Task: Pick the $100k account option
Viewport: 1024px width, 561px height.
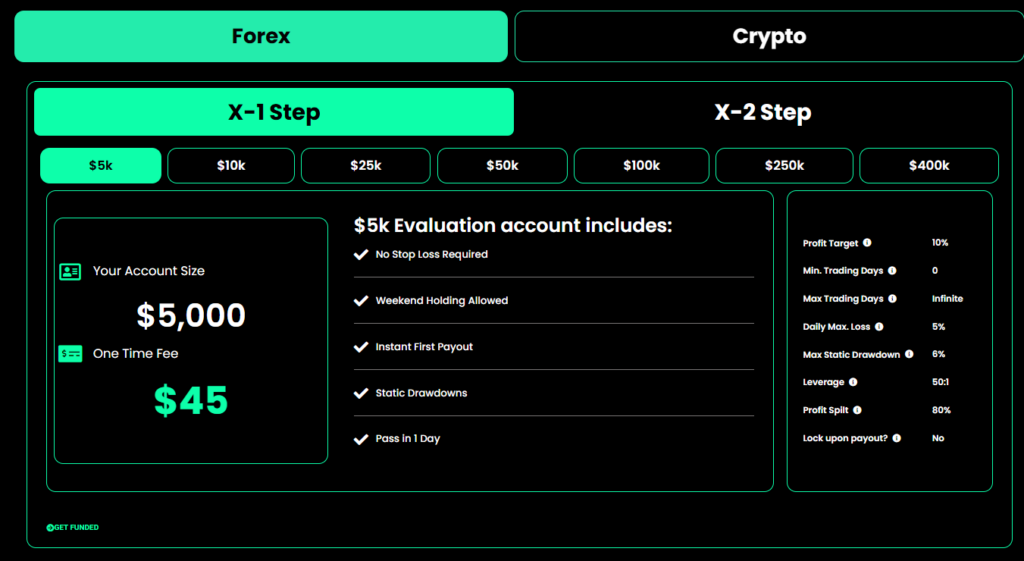Action: (641, 166)
